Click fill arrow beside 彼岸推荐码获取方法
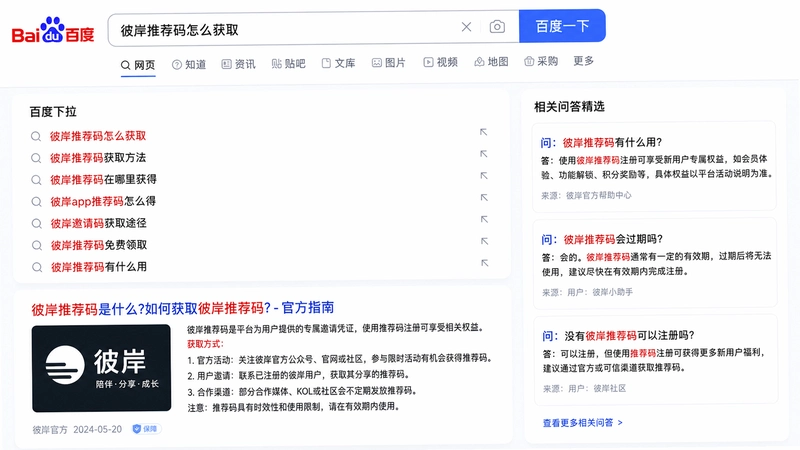This screenshot has width=800, height=450. (x=484, y=154)
